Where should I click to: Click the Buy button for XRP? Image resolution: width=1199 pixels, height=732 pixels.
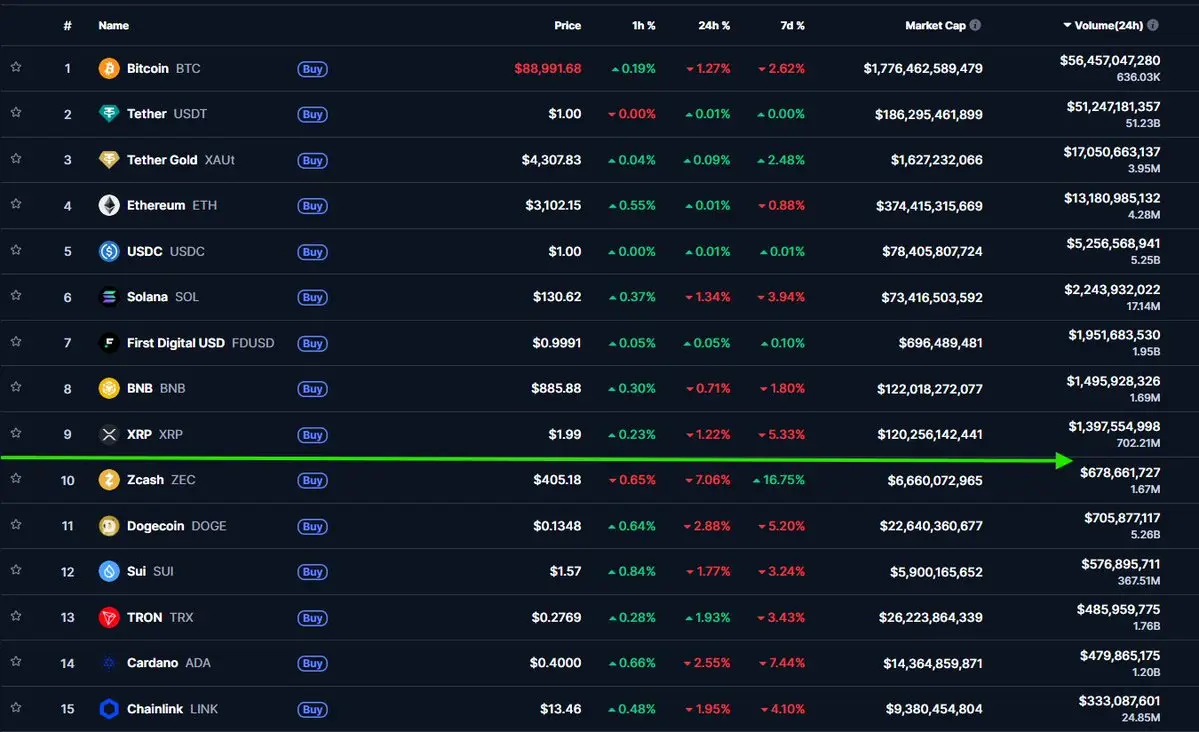[312, 435]
